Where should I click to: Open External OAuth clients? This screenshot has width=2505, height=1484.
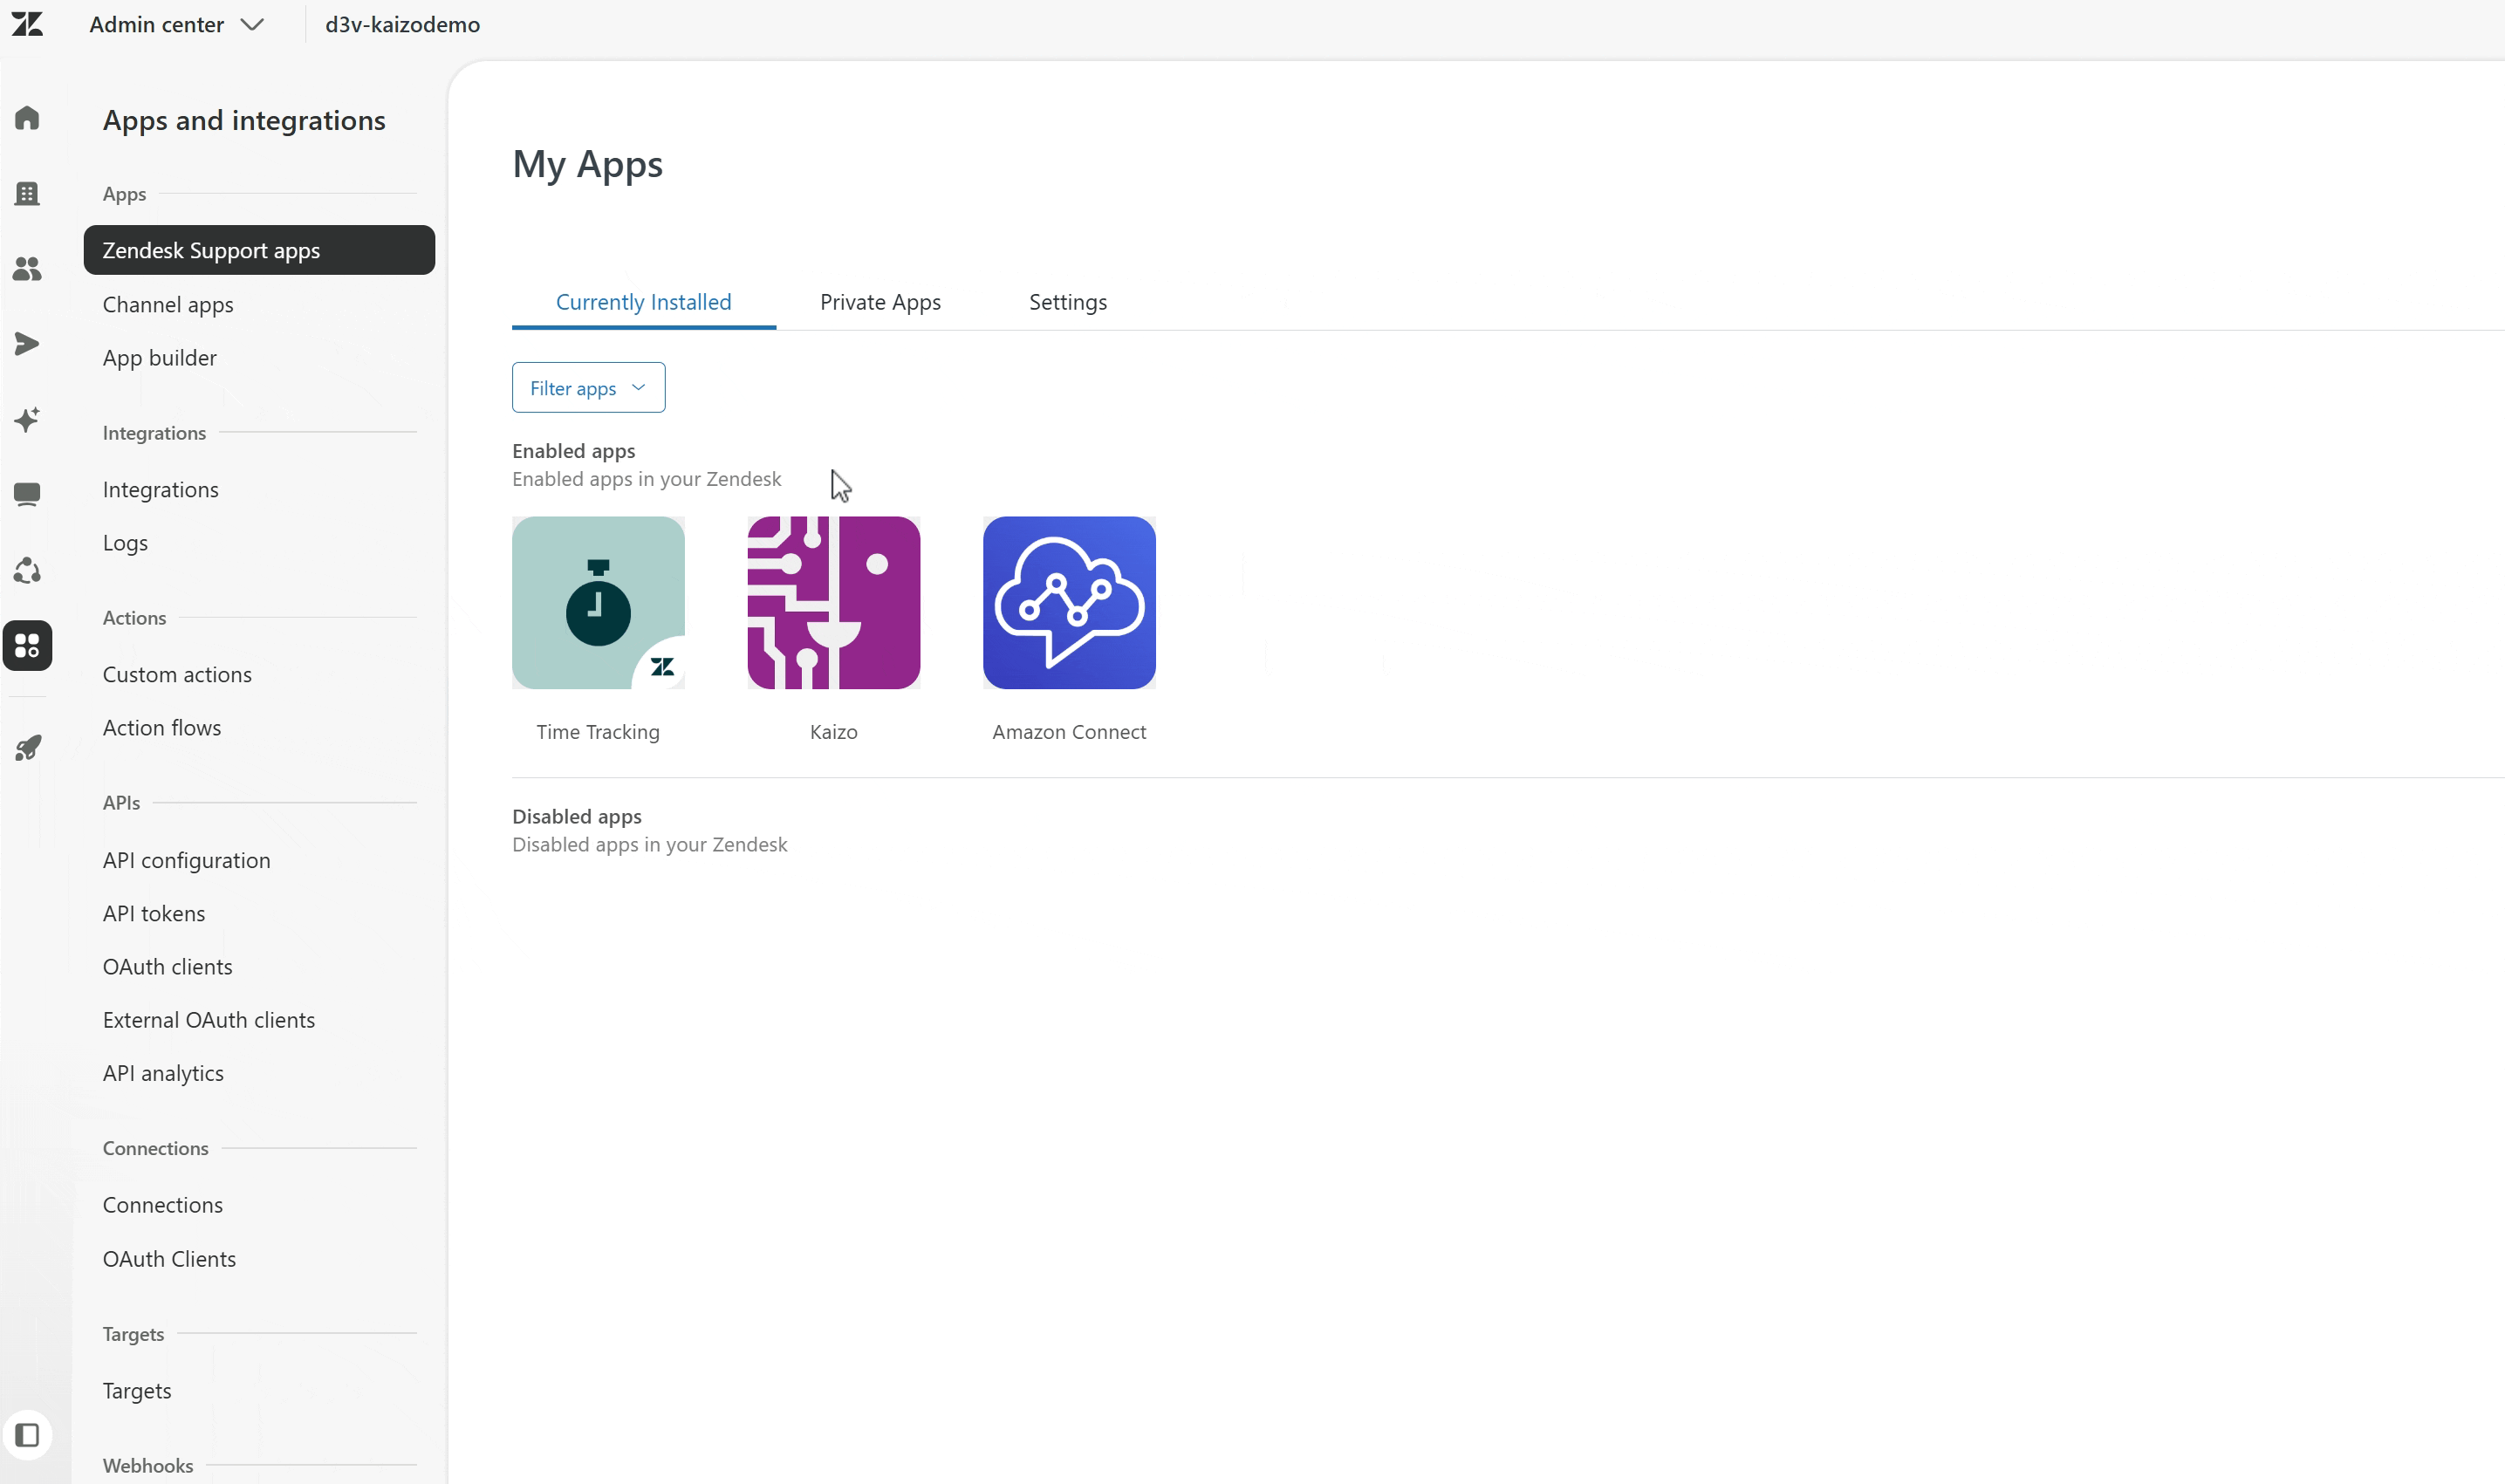tap(209, 1019)
